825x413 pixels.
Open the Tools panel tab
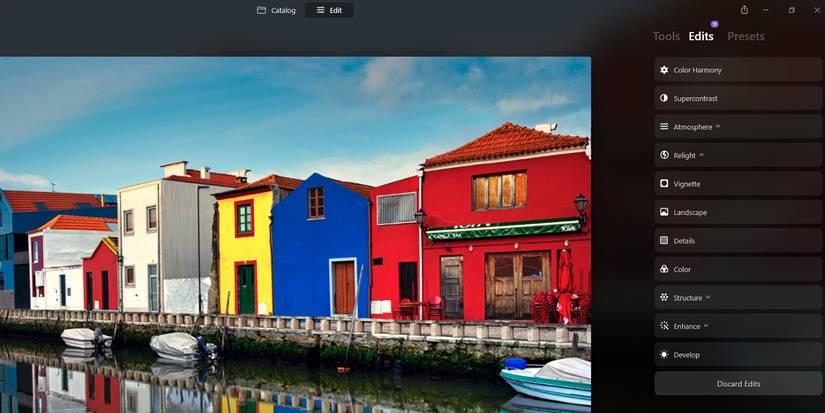point(666,36)
